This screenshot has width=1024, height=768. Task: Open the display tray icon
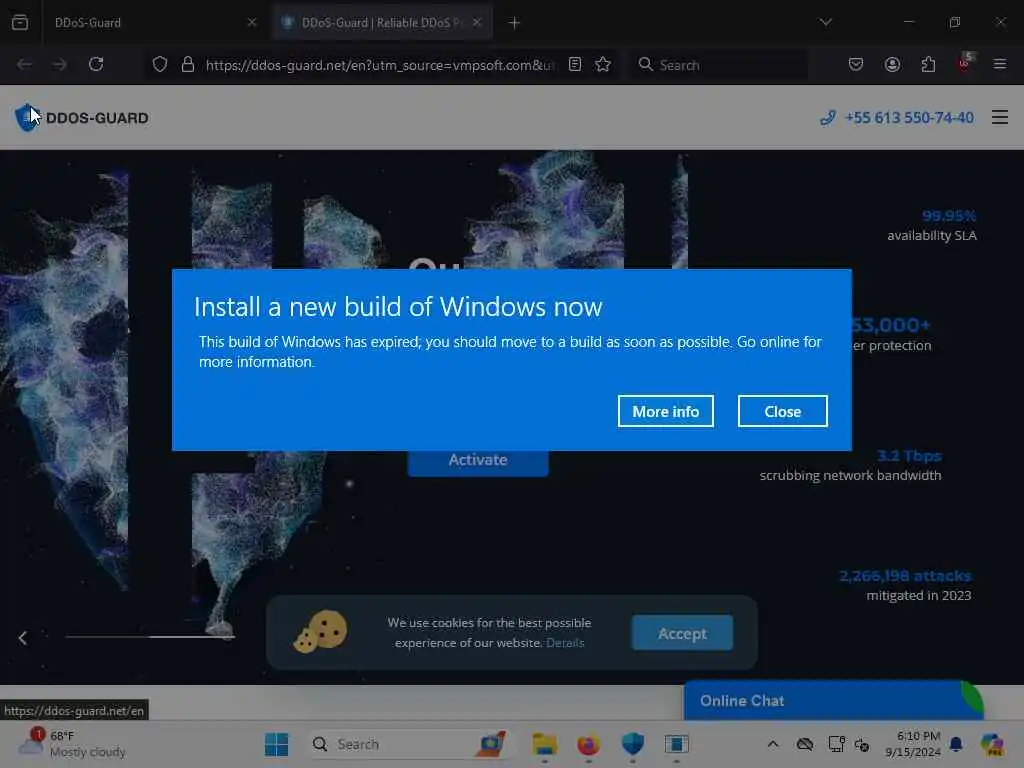click(836, 744)
